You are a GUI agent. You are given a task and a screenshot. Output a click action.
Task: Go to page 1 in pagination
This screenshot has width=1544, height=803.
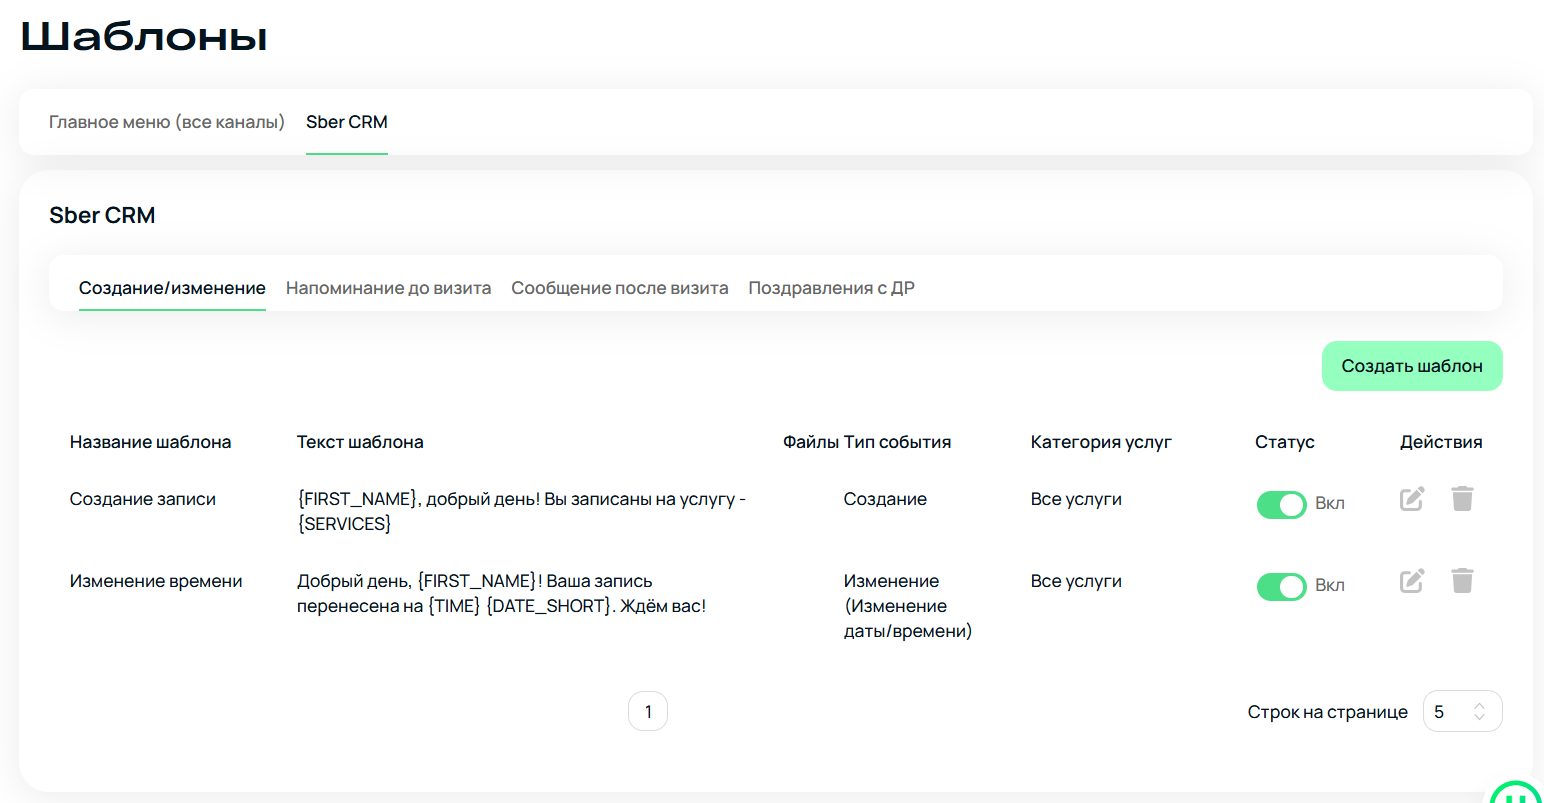(x=648, y=711)
